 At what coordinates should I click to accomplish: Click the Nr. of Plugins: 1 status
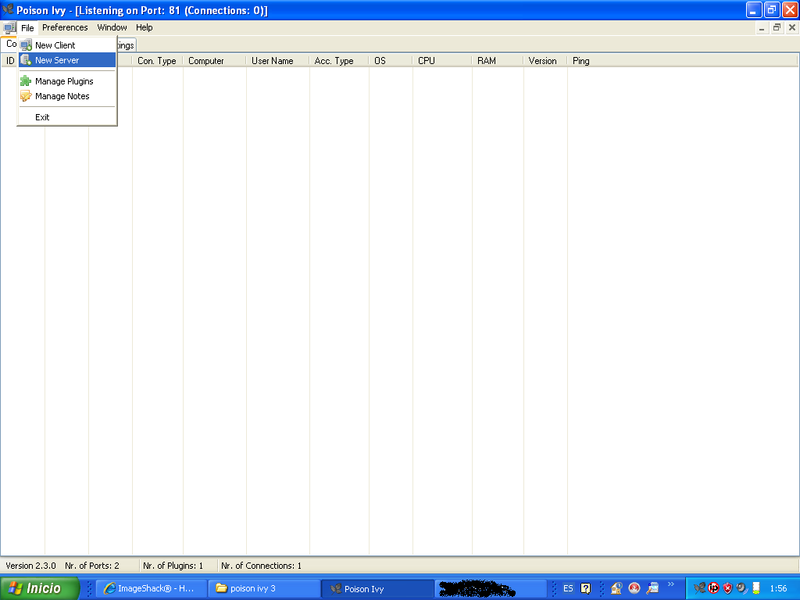(173, 565)
